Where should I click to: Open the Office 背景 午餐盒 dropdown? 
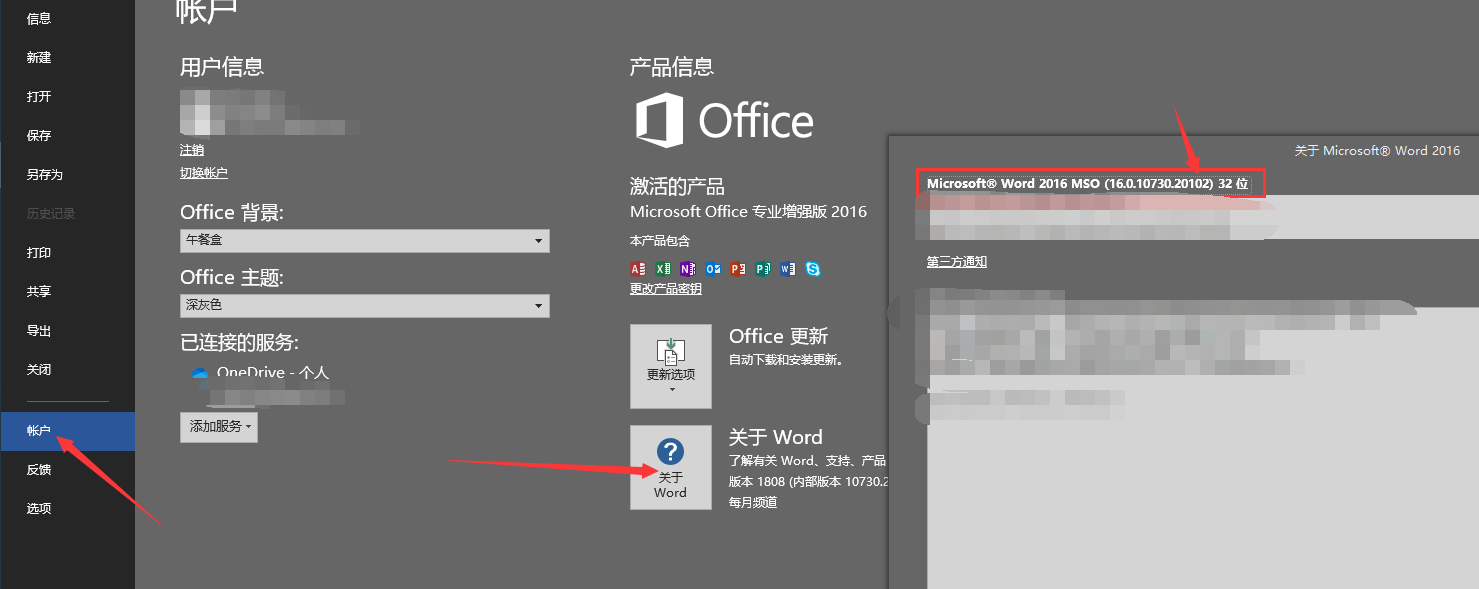coord(365,241)
